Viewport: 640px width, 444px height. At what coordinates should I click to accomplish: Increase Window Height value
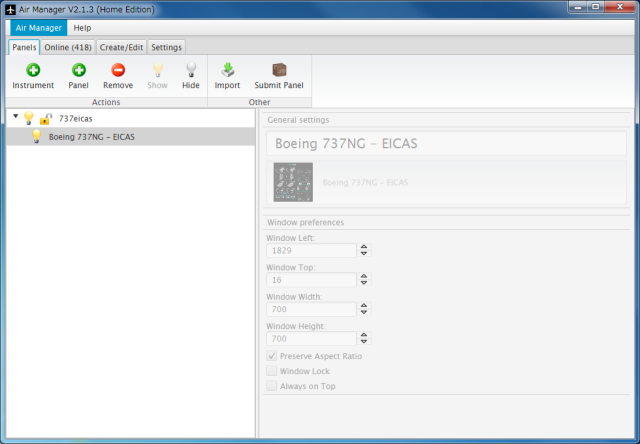[364, 335]
